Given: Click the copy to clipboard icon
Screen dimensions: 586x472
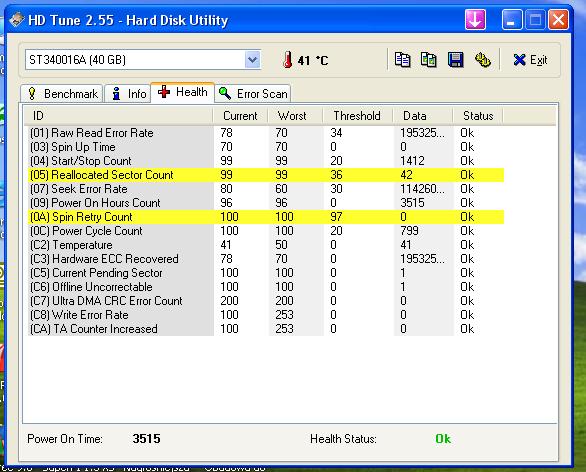Looking at the screenshot, I should [x=403, y=60].
